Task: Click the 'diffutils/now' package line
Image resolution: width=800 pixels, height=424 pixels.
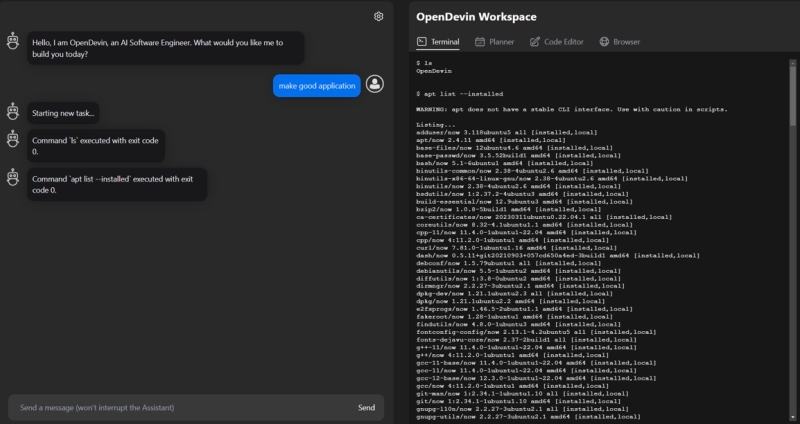Action: [x=519, y=278]
